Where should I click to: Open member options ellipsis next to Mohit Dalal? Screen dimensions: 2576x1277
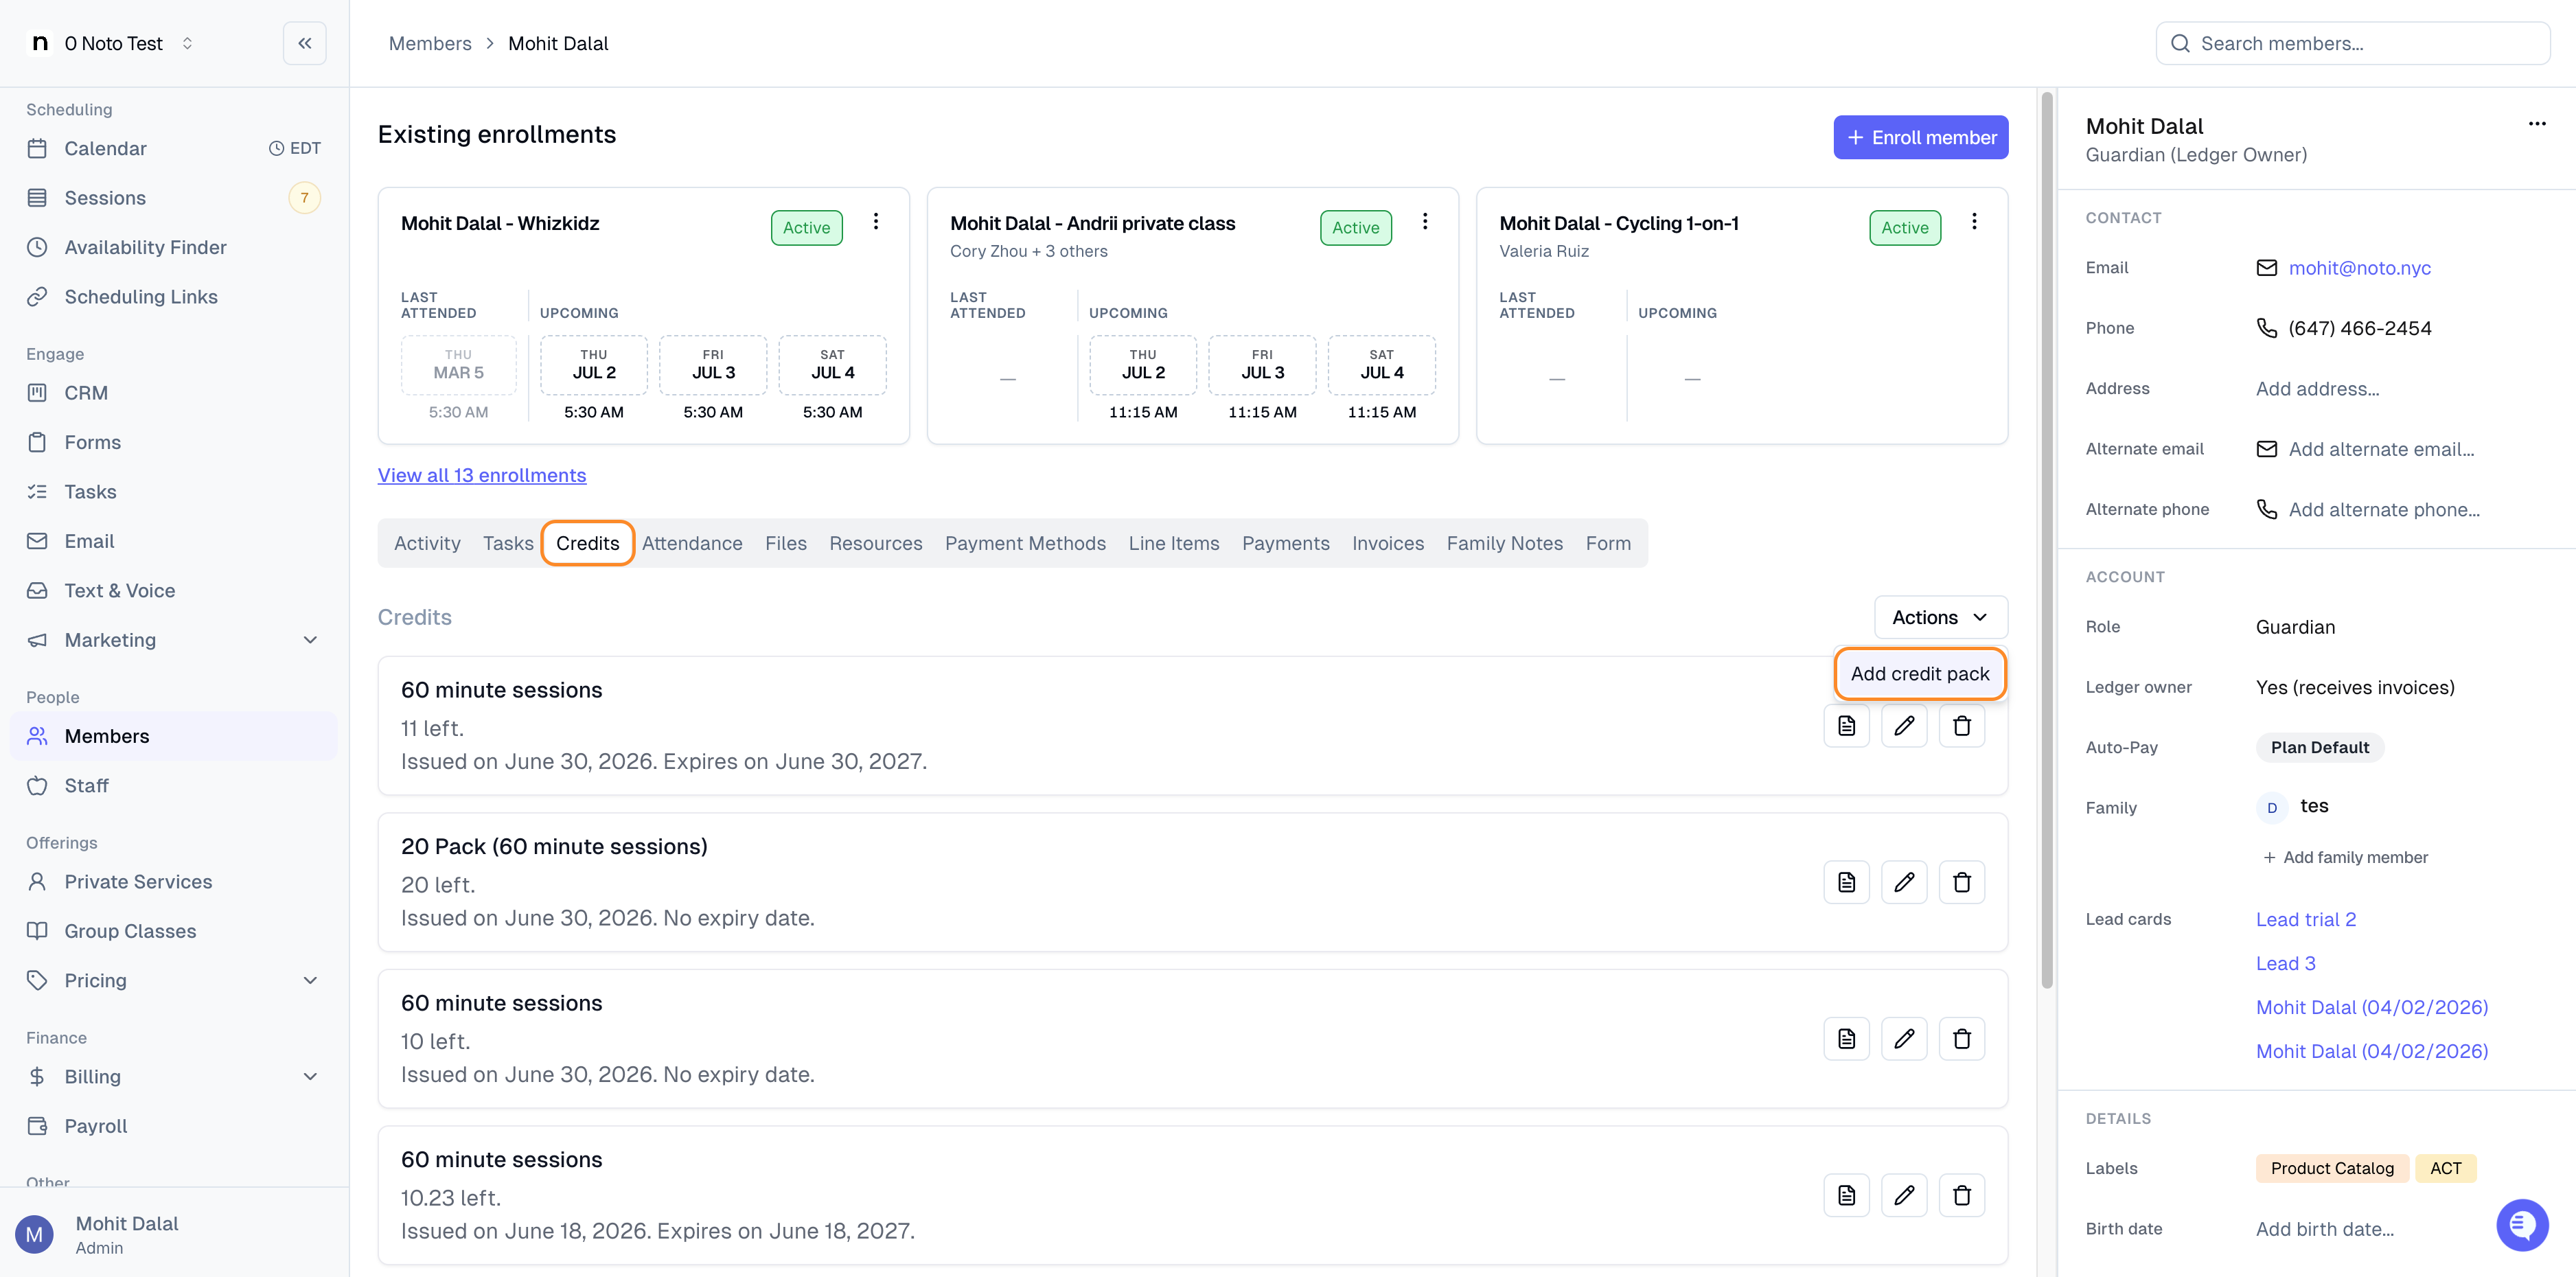pos(2537,124)
